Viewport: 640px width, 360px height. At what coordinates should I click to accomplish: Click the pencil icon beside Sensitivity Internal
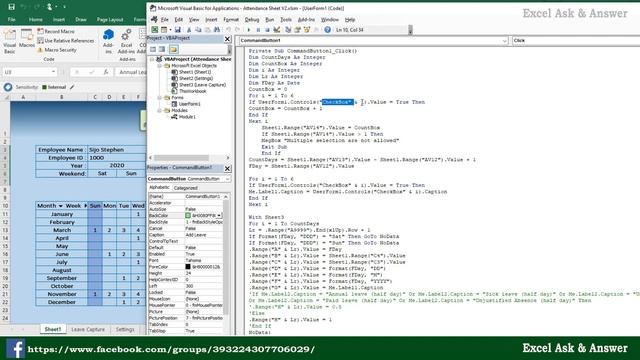click(72, 87)
